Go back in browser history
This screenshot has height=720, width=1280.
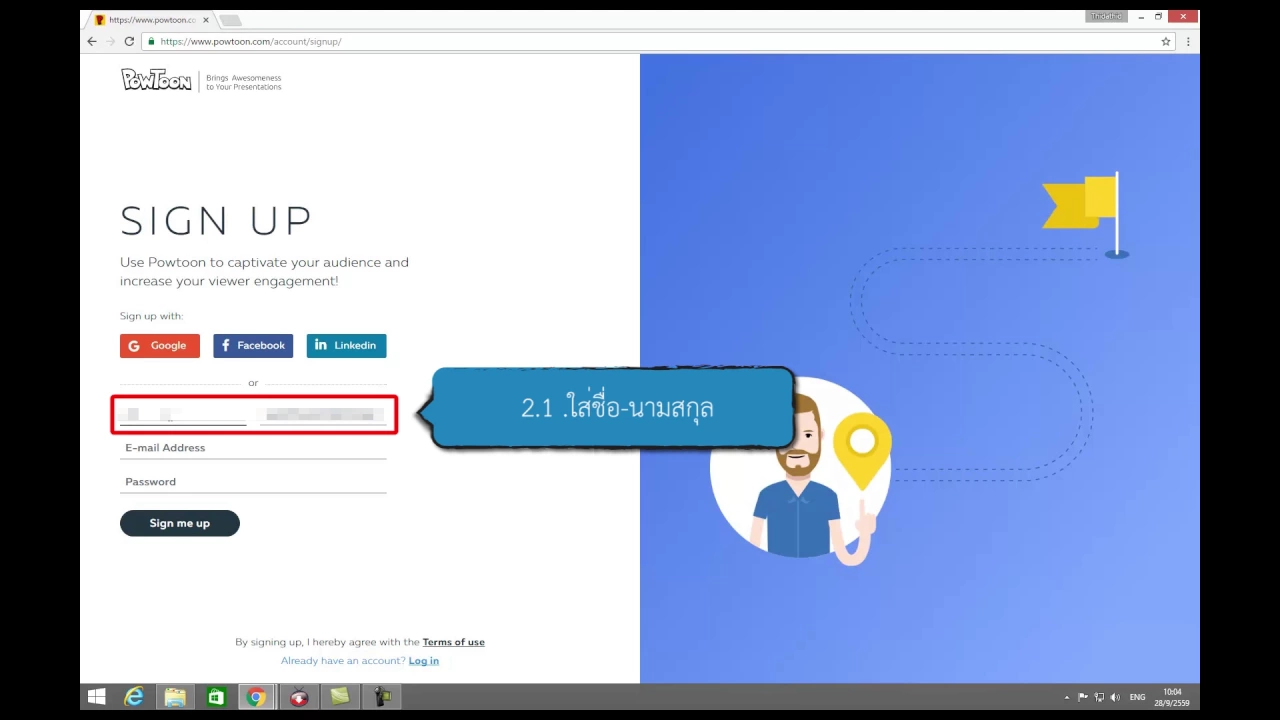(92, 41)
